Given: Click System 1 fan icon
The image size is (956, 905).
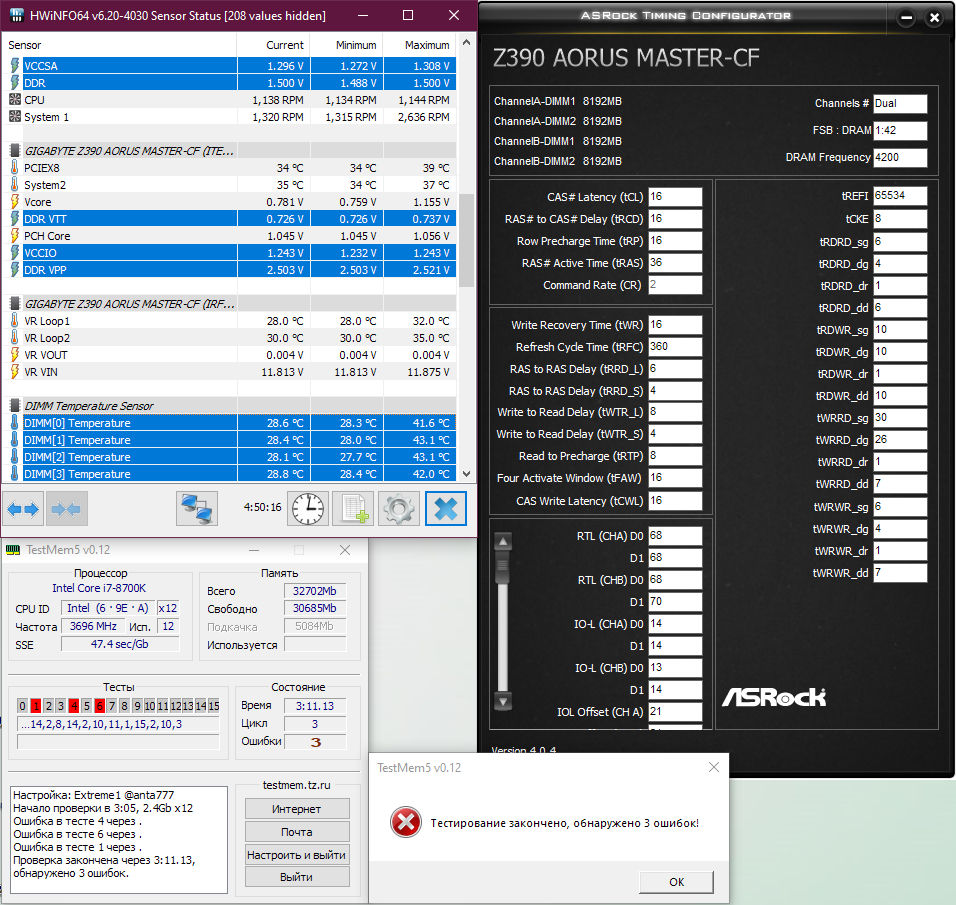Looking at the screenshot, I should [x=15, y=116].
